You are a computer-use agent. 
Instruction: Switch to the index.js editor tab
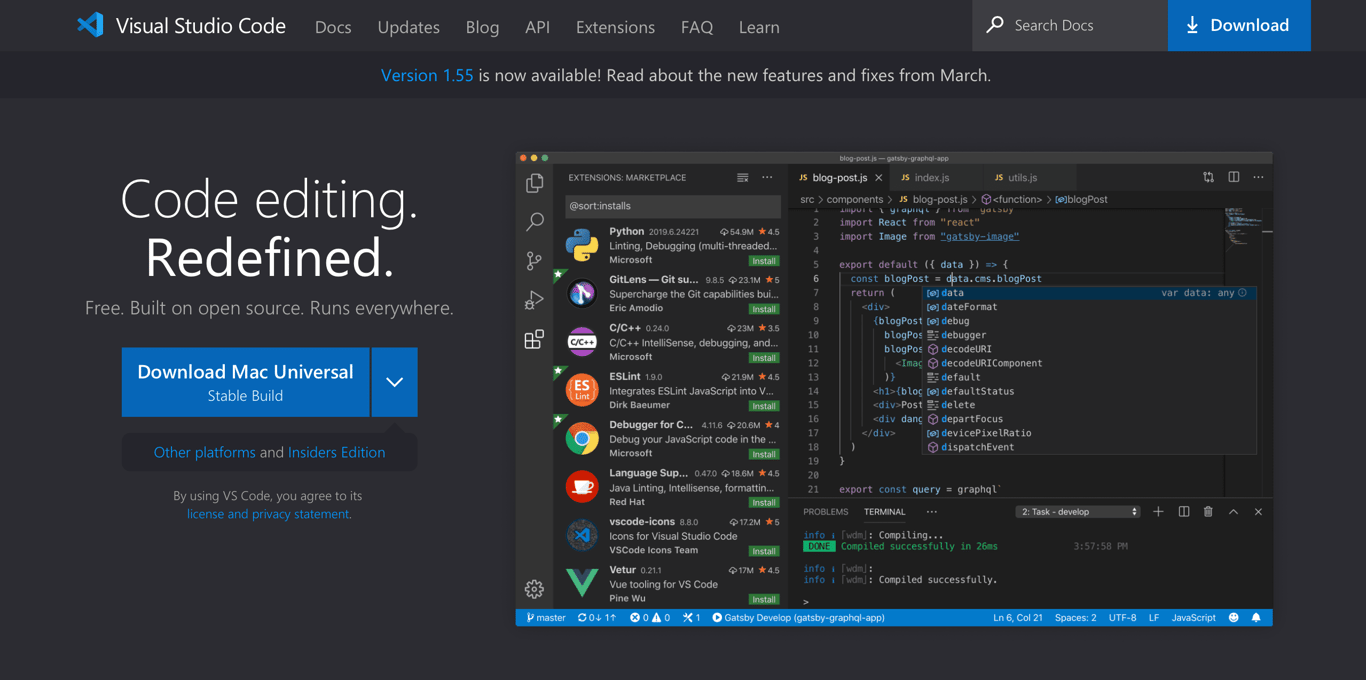pyautogui.click(x=930, y=178)
